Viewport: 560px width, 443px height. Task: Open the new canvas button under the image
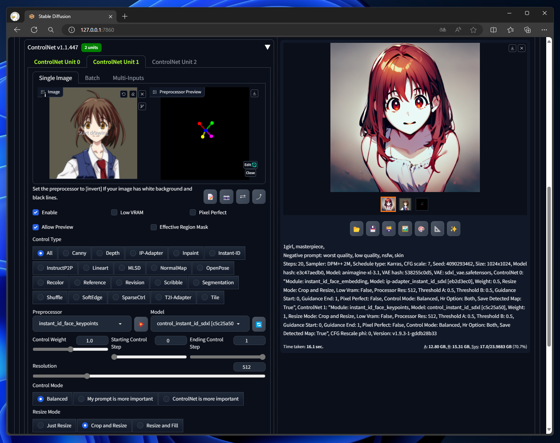click(x=210, y=197)
